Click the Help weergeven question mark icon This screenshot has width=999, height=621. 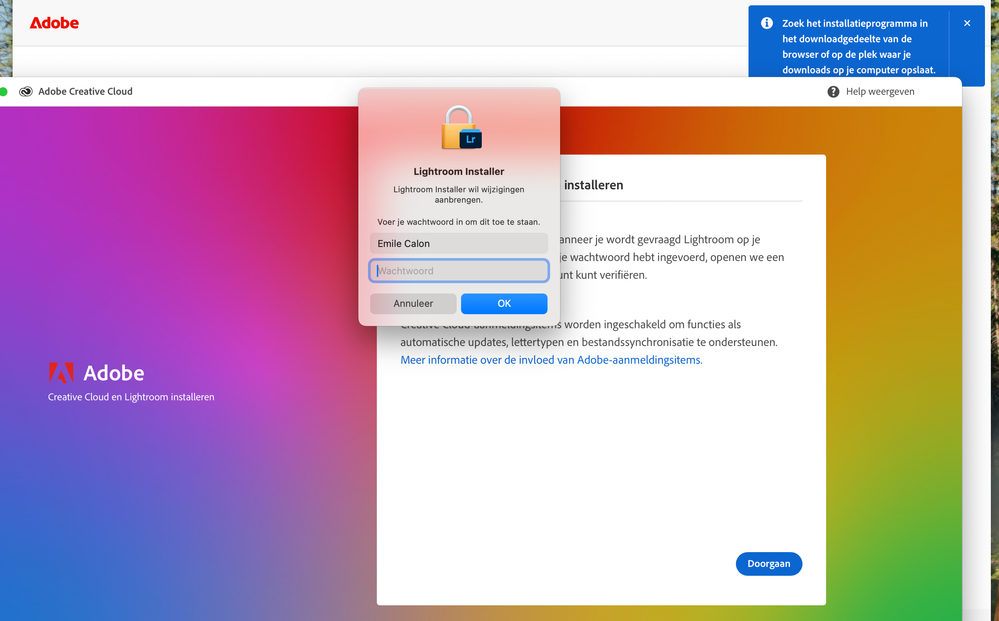[833, 92]
